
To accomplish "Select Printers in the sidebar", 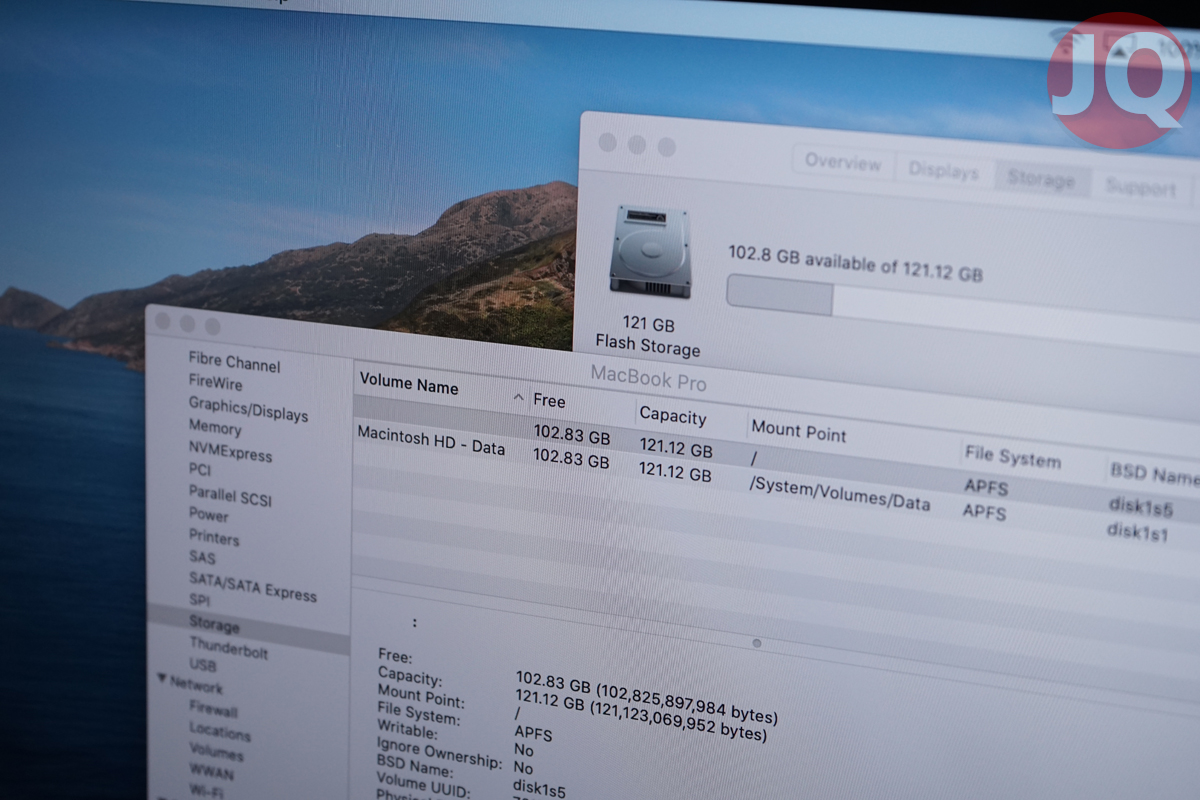I will (214, 537).
